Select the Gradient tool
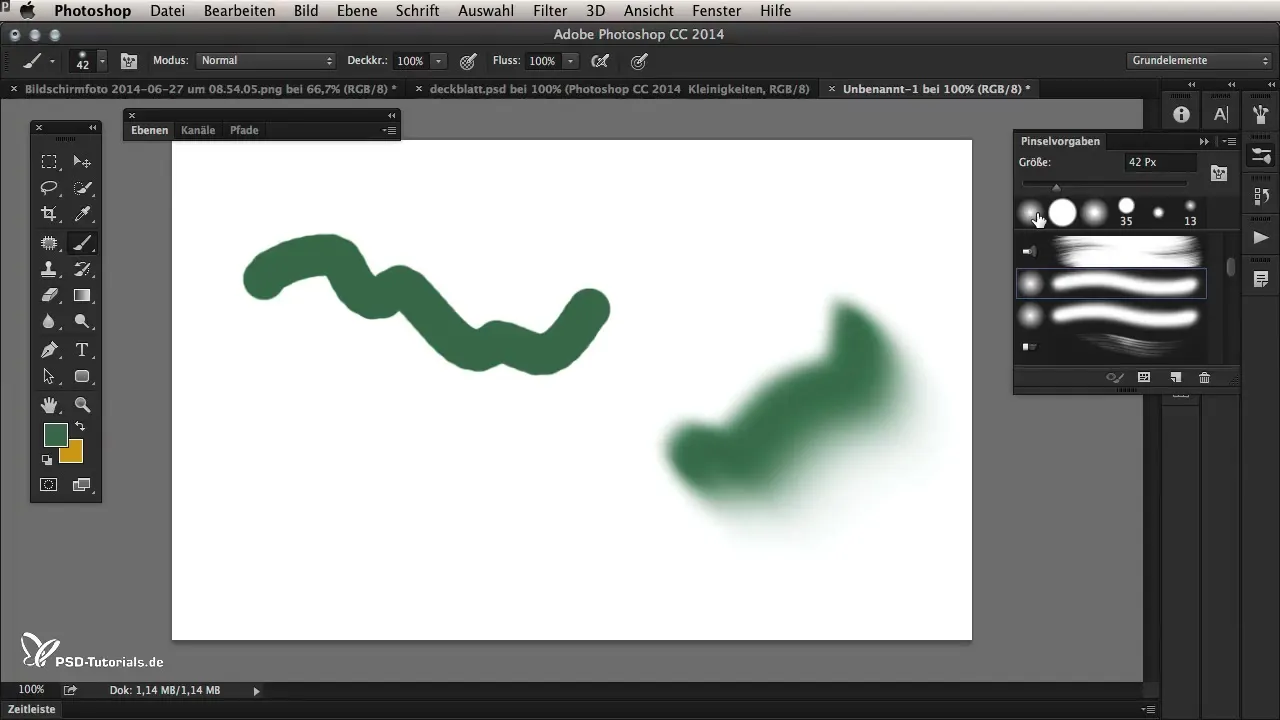The height and width of the screenshot is (720, 1280). 82,295
